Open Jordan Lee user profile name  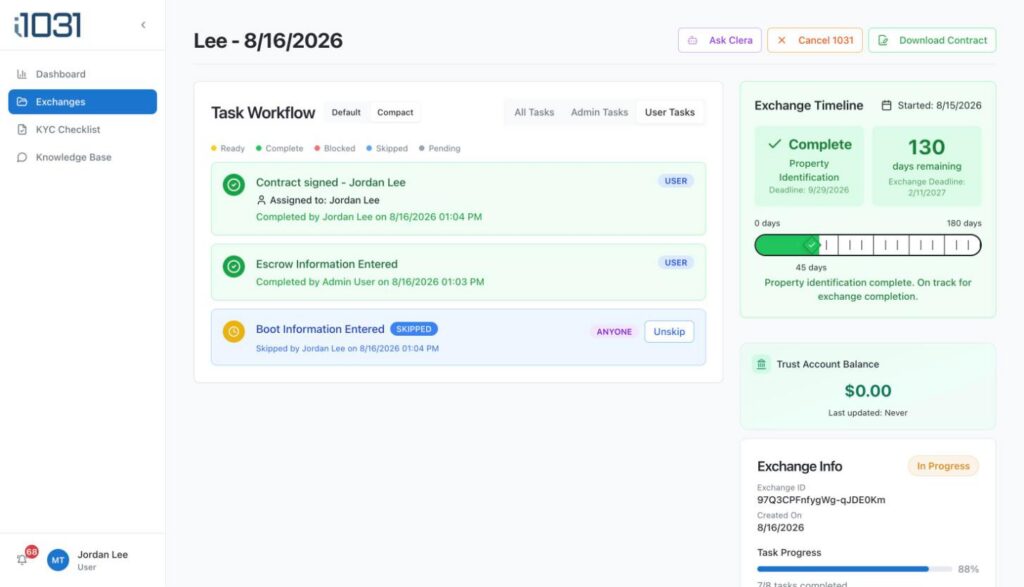103,554
